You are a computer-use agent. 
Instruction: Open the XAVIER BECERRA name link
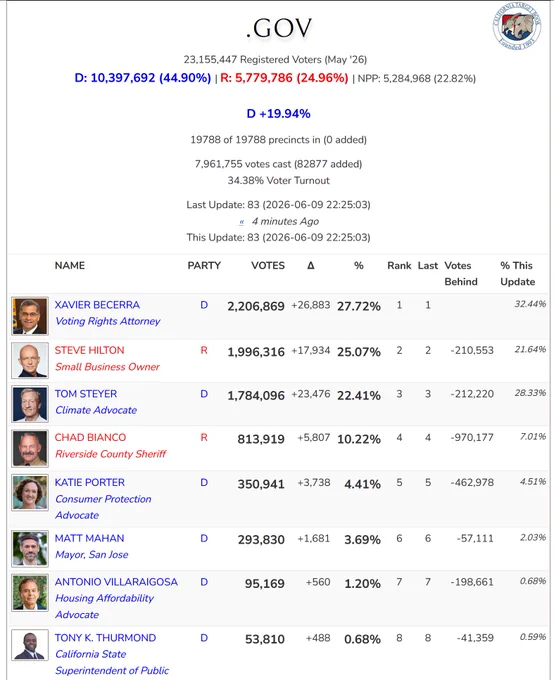(97, 305)
